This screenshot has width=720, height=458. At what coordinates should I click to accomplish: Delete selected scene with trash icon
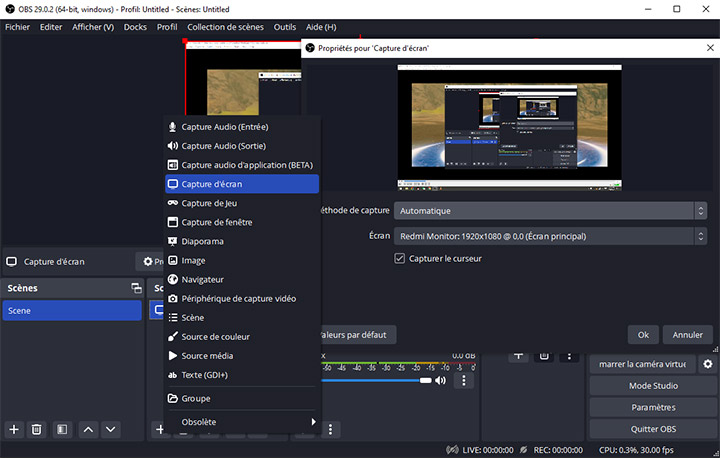37,429
